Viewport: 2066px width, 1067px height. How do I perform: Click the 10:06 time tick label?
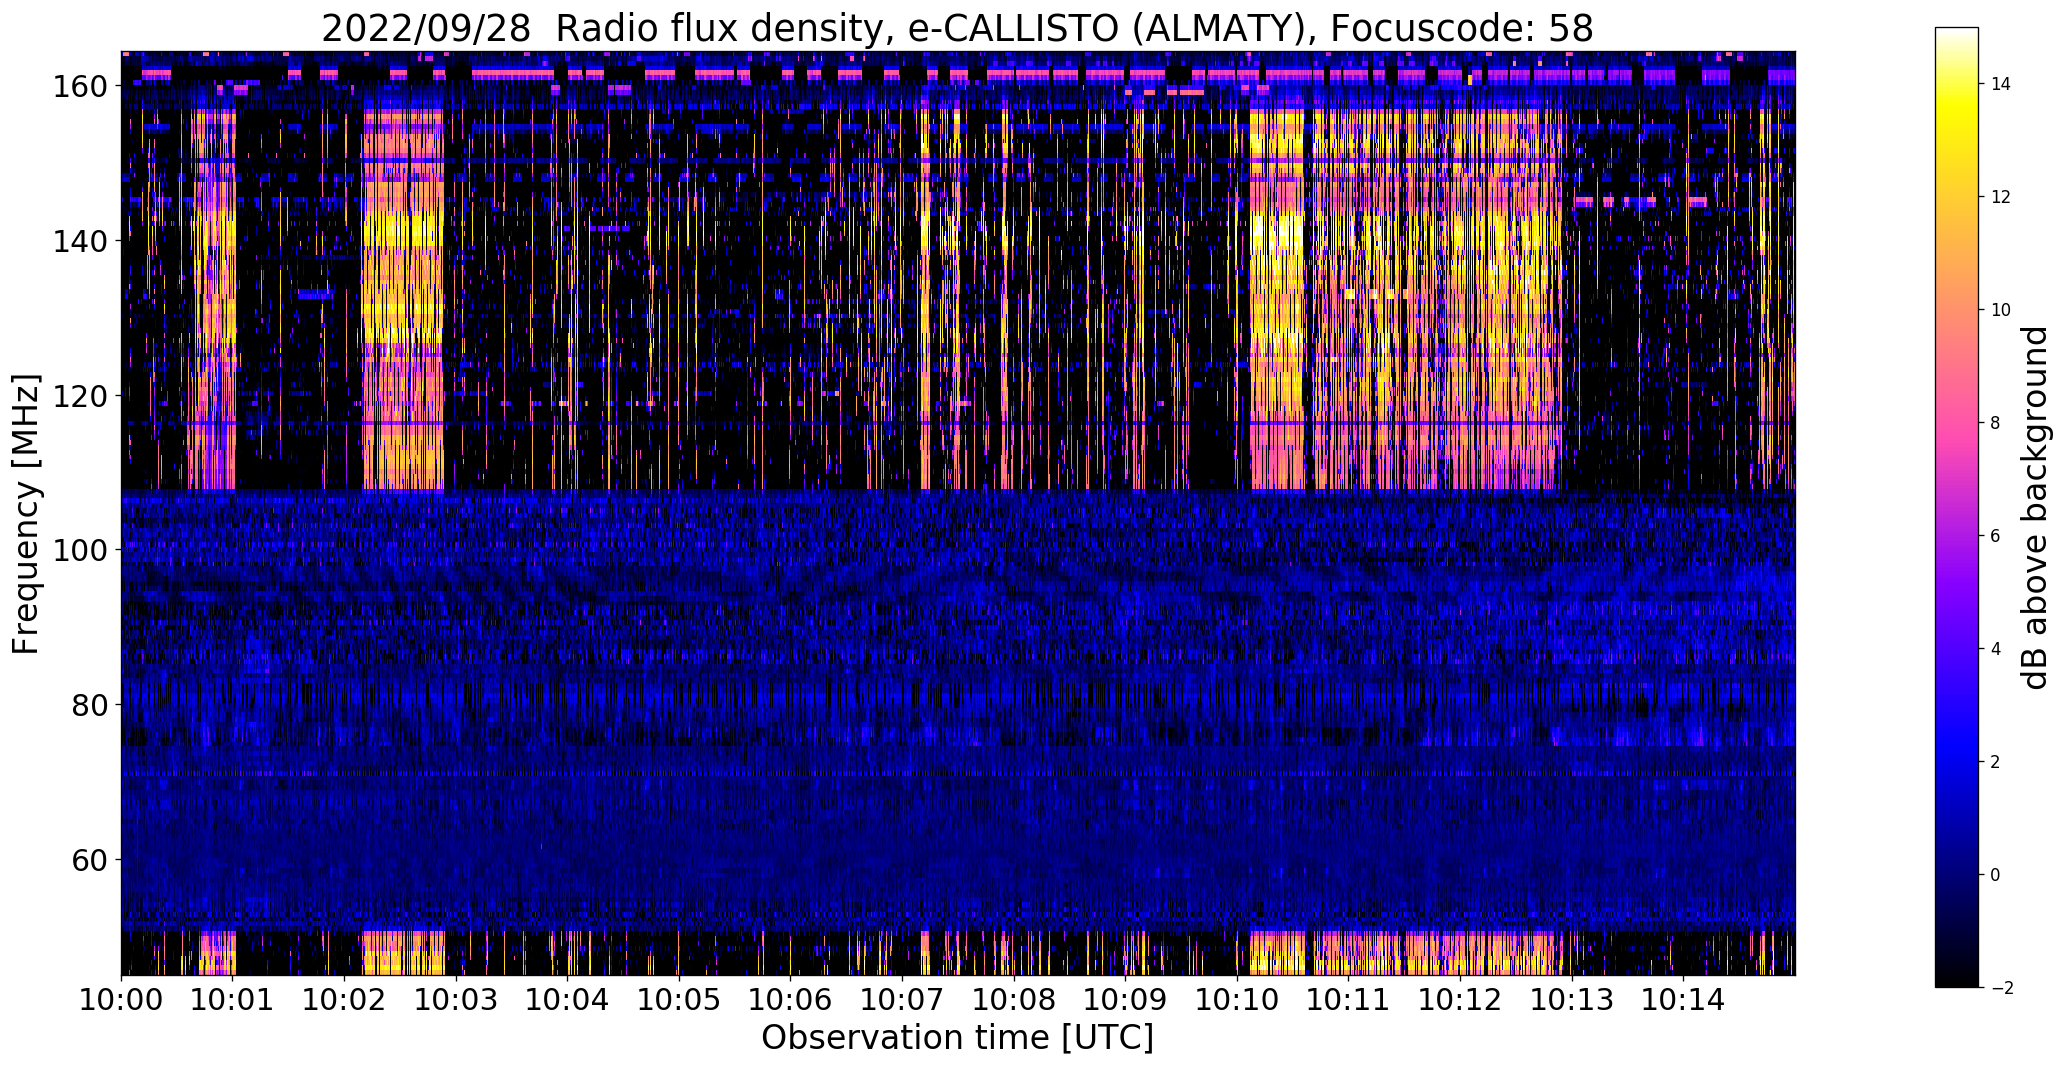coord(791,1000)
